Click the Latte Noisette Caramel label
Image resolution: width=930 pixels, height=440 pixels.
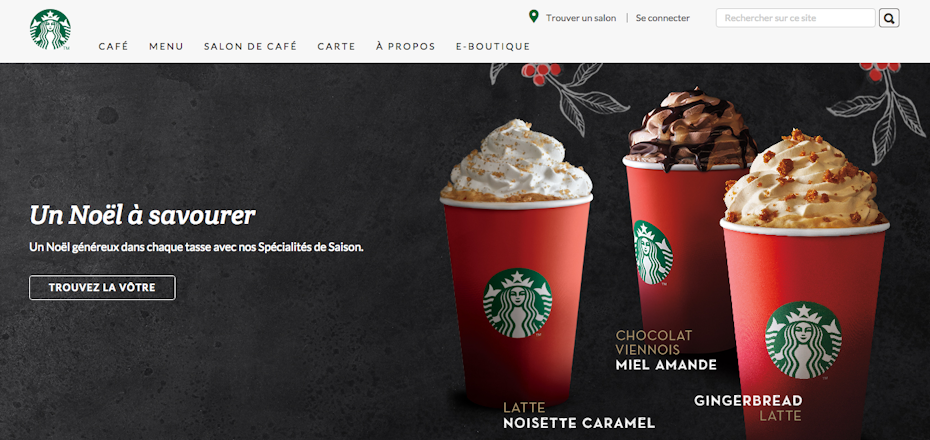point(579,416)
